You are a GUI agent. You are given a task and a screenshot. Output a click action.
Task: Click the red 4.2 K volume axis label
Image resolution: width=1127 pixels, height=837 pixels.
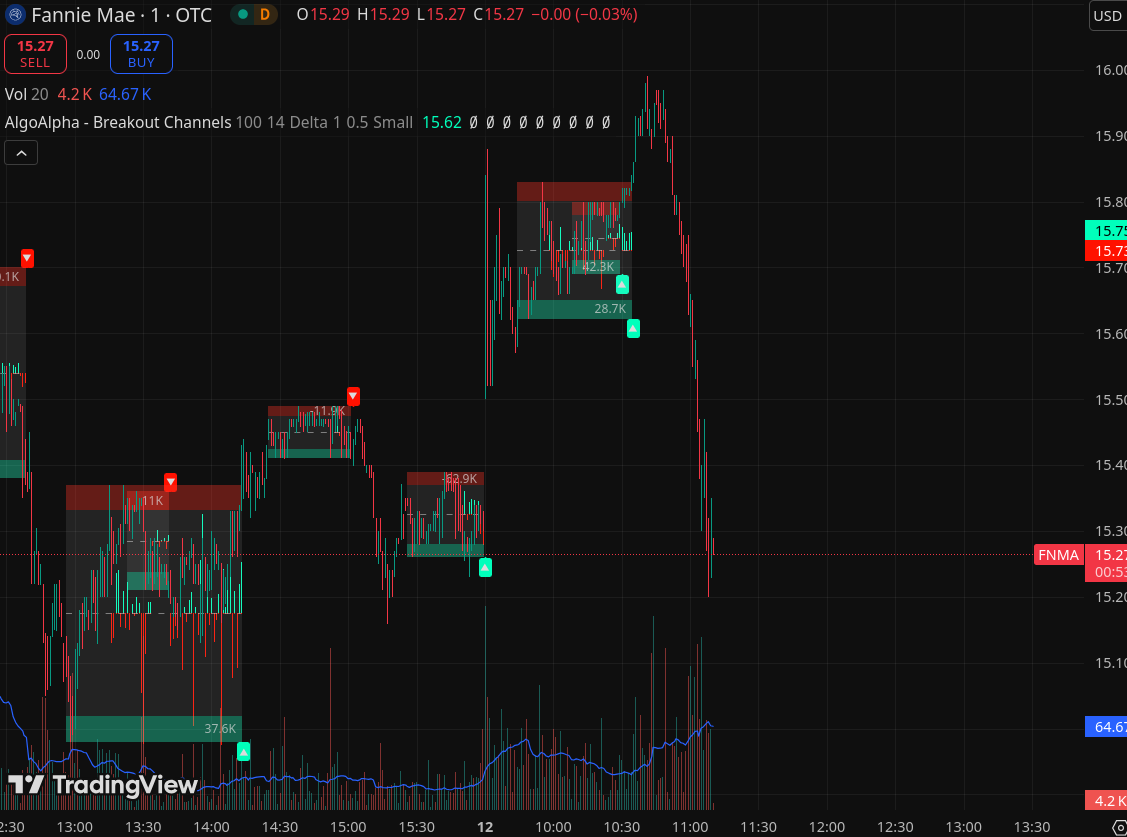1106,800
